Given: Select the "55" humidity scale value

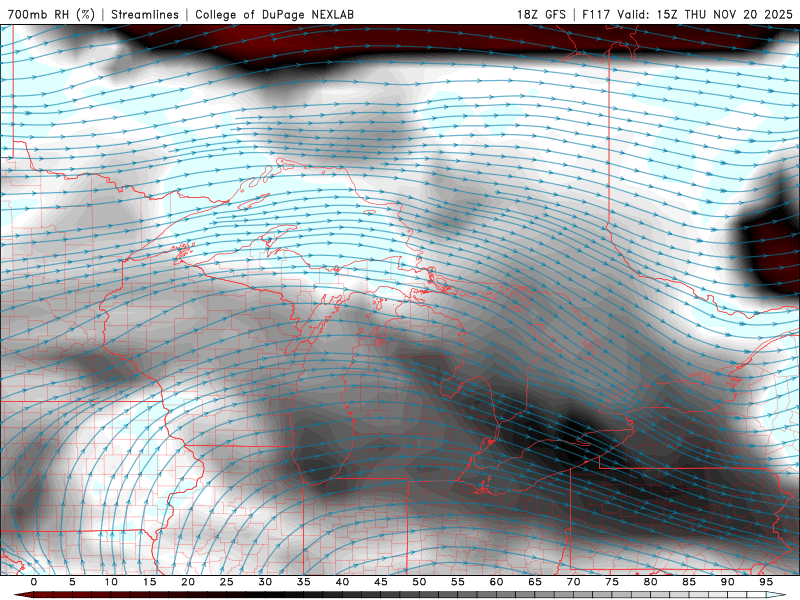Looking at the screenshot, I should (458, 582).
